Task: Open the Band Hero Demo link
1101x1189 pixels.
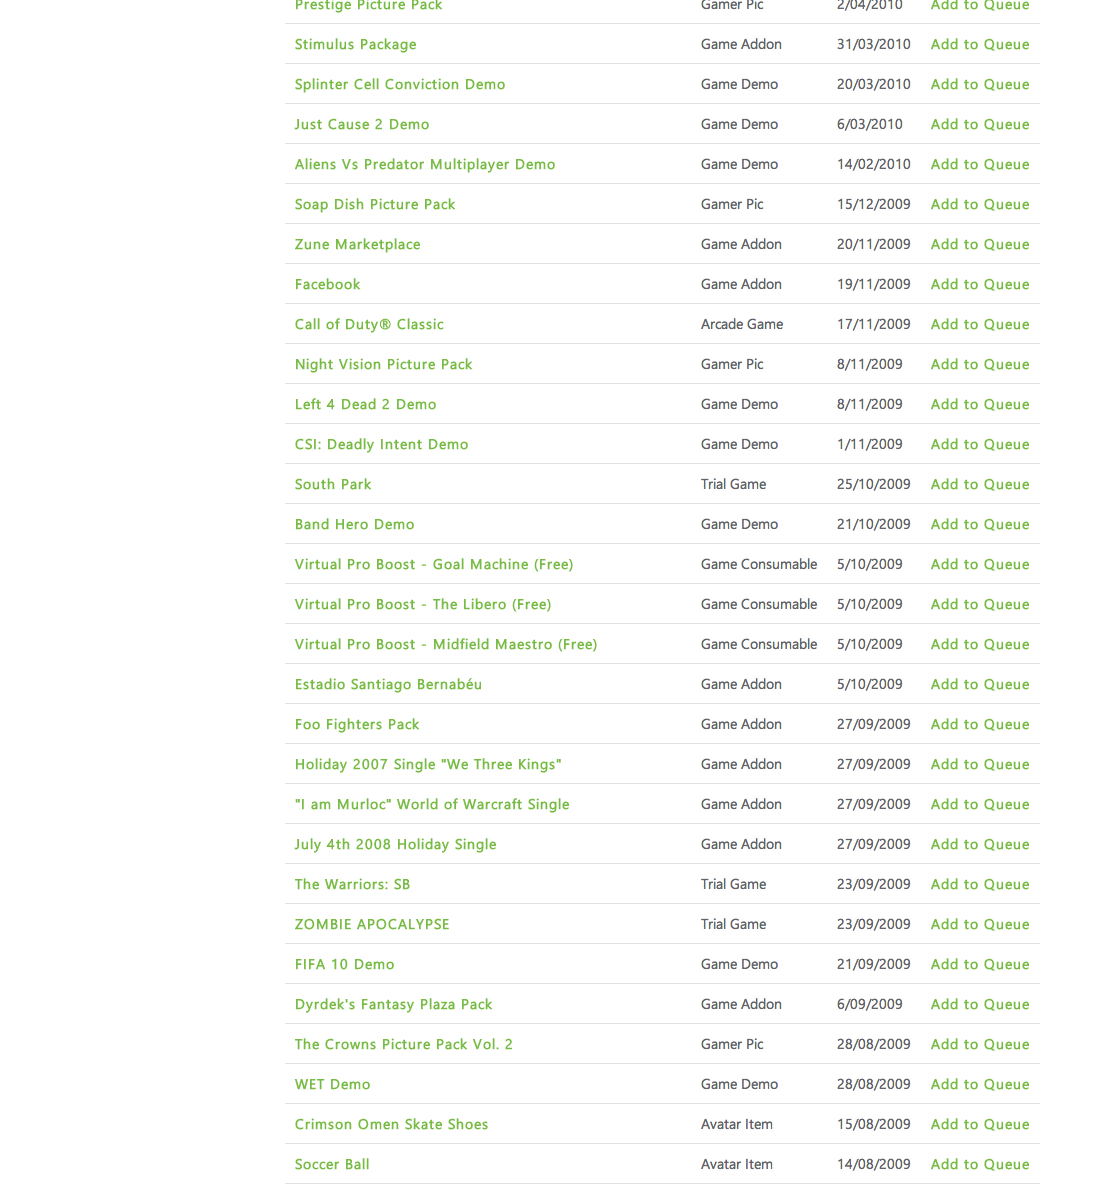Action: pyautogui.click(x=354, y=525)
